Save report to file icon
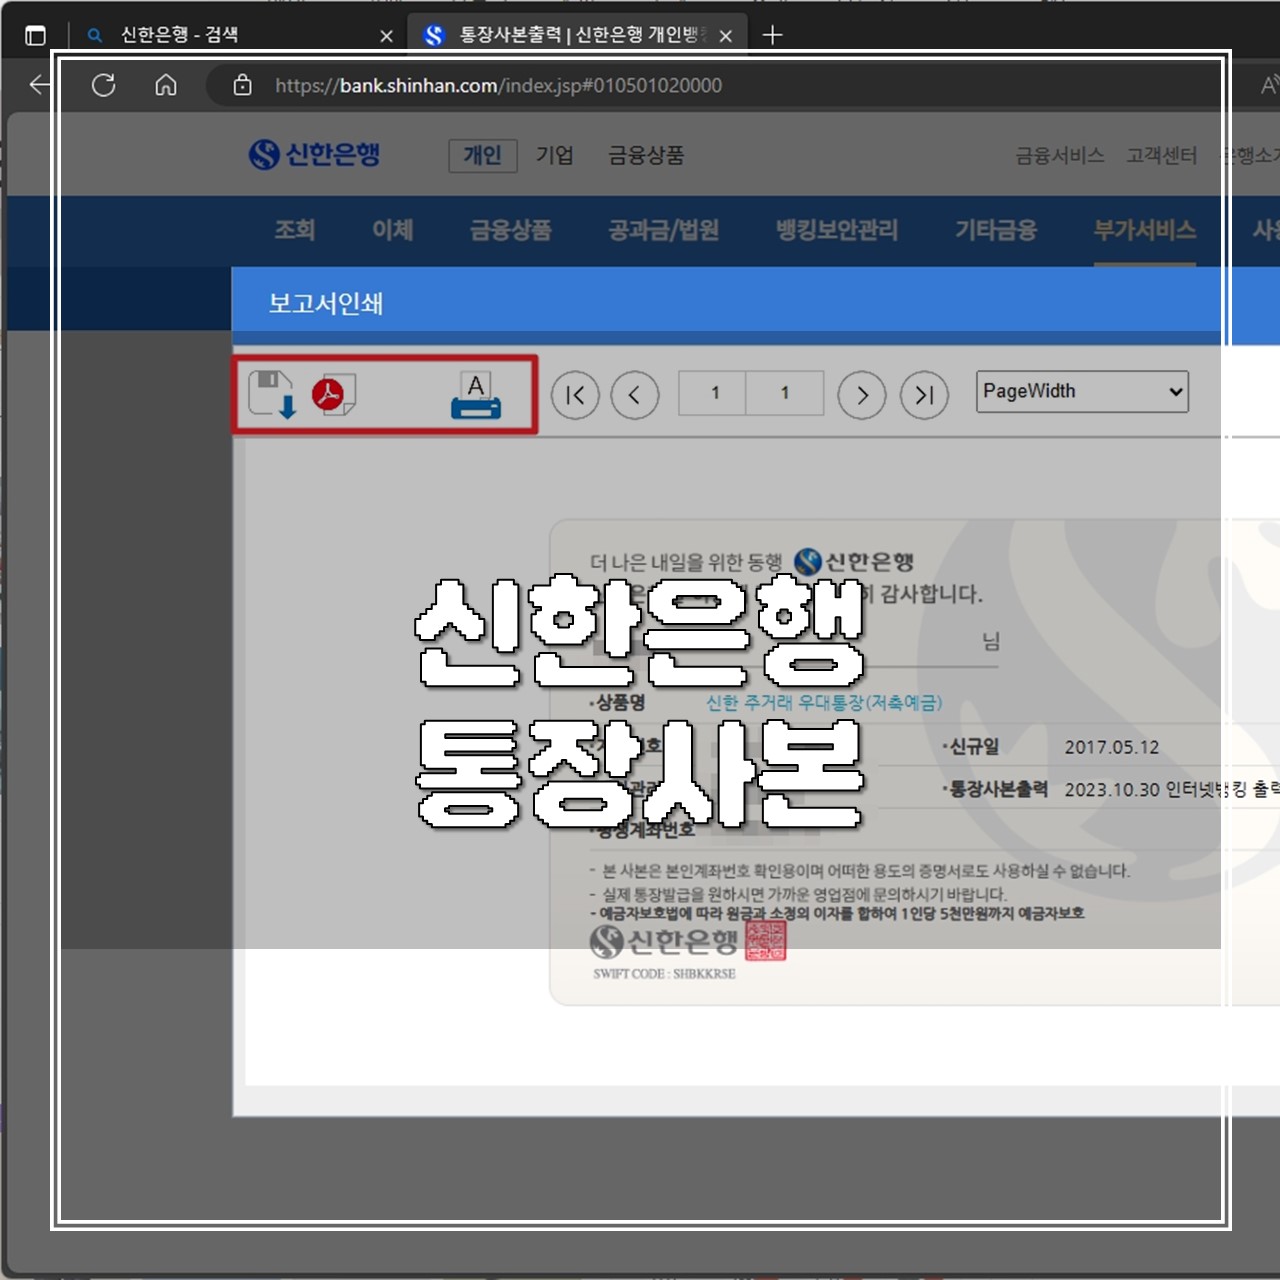Viewport: 1280px width, 1280px height. click(x=272, y=394)
